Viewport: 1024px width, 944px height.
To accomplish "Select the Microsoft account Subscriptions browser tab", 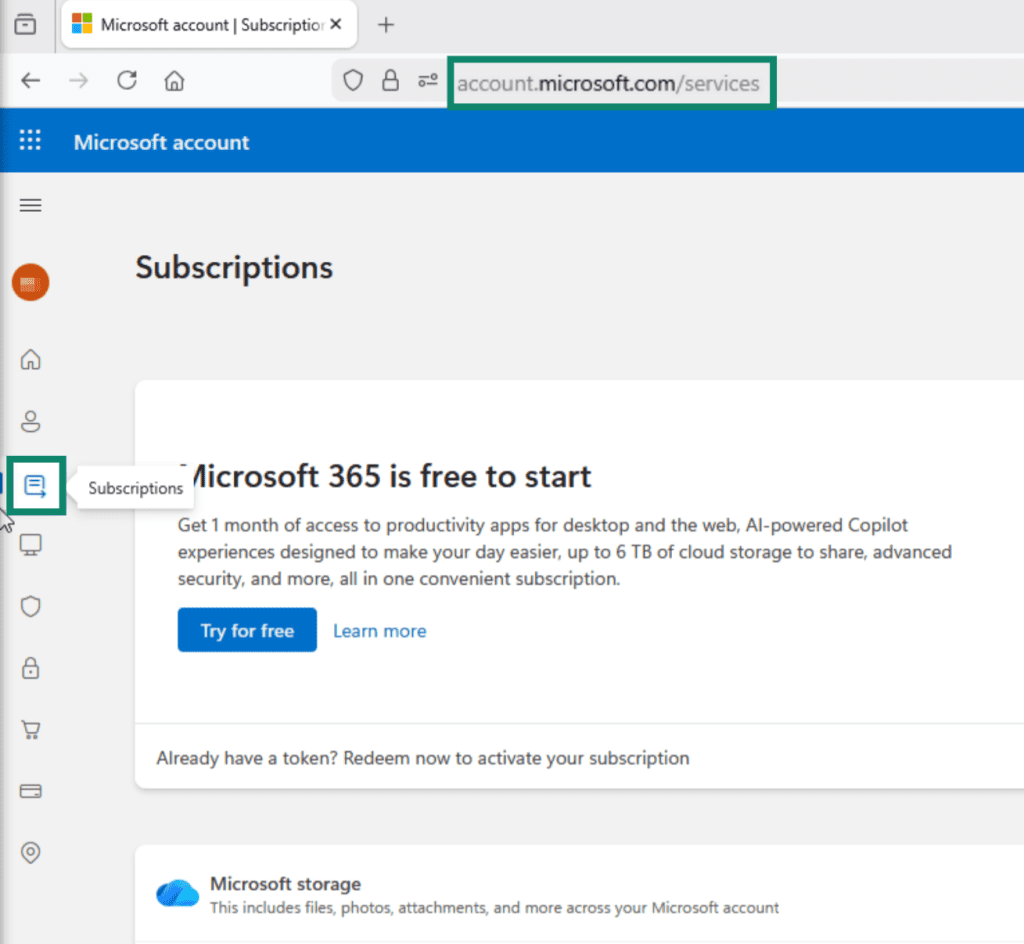I will 209,25.
